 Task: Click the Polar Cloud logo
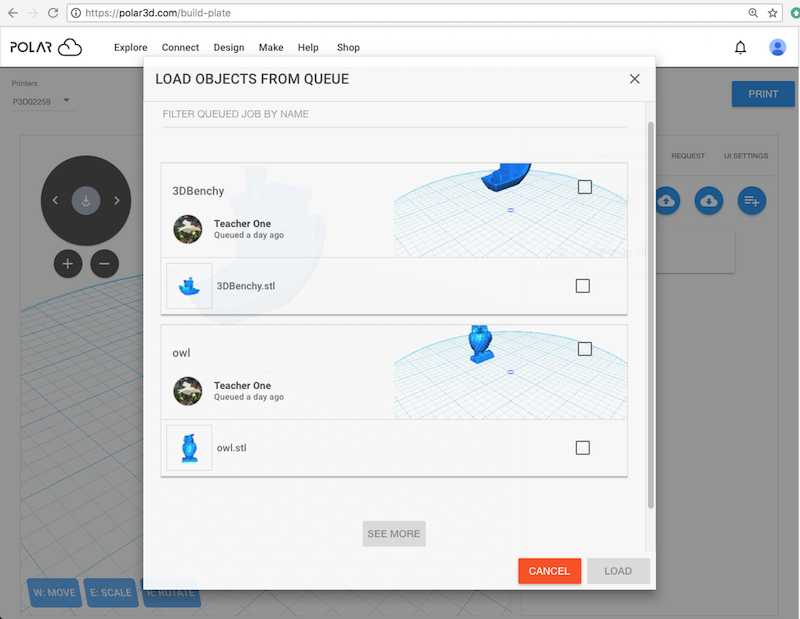[46, 47]
